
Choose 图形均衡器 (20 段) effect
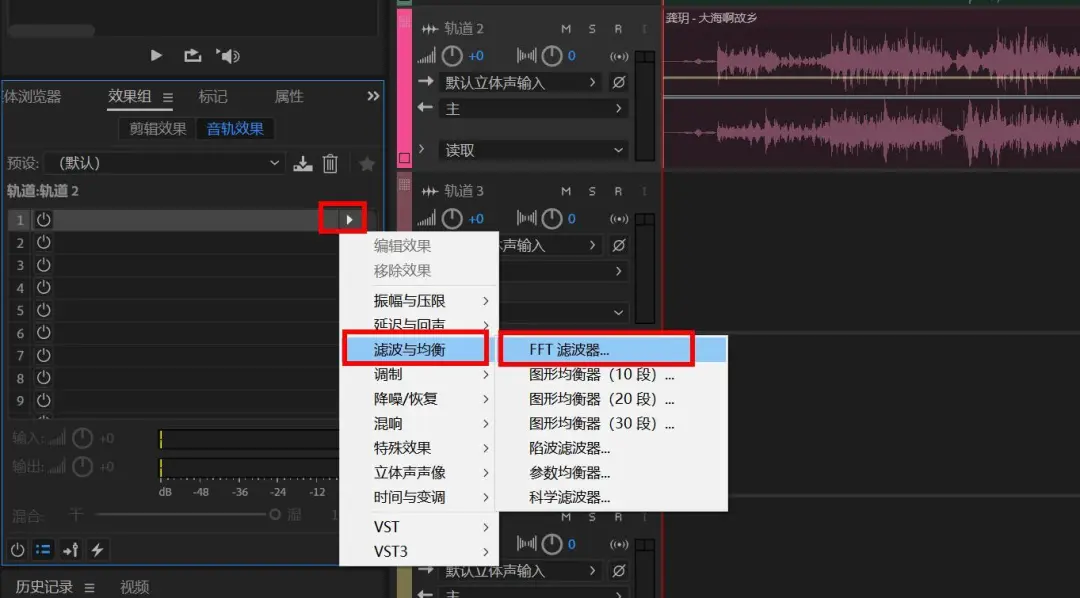[x=612, y=399]
